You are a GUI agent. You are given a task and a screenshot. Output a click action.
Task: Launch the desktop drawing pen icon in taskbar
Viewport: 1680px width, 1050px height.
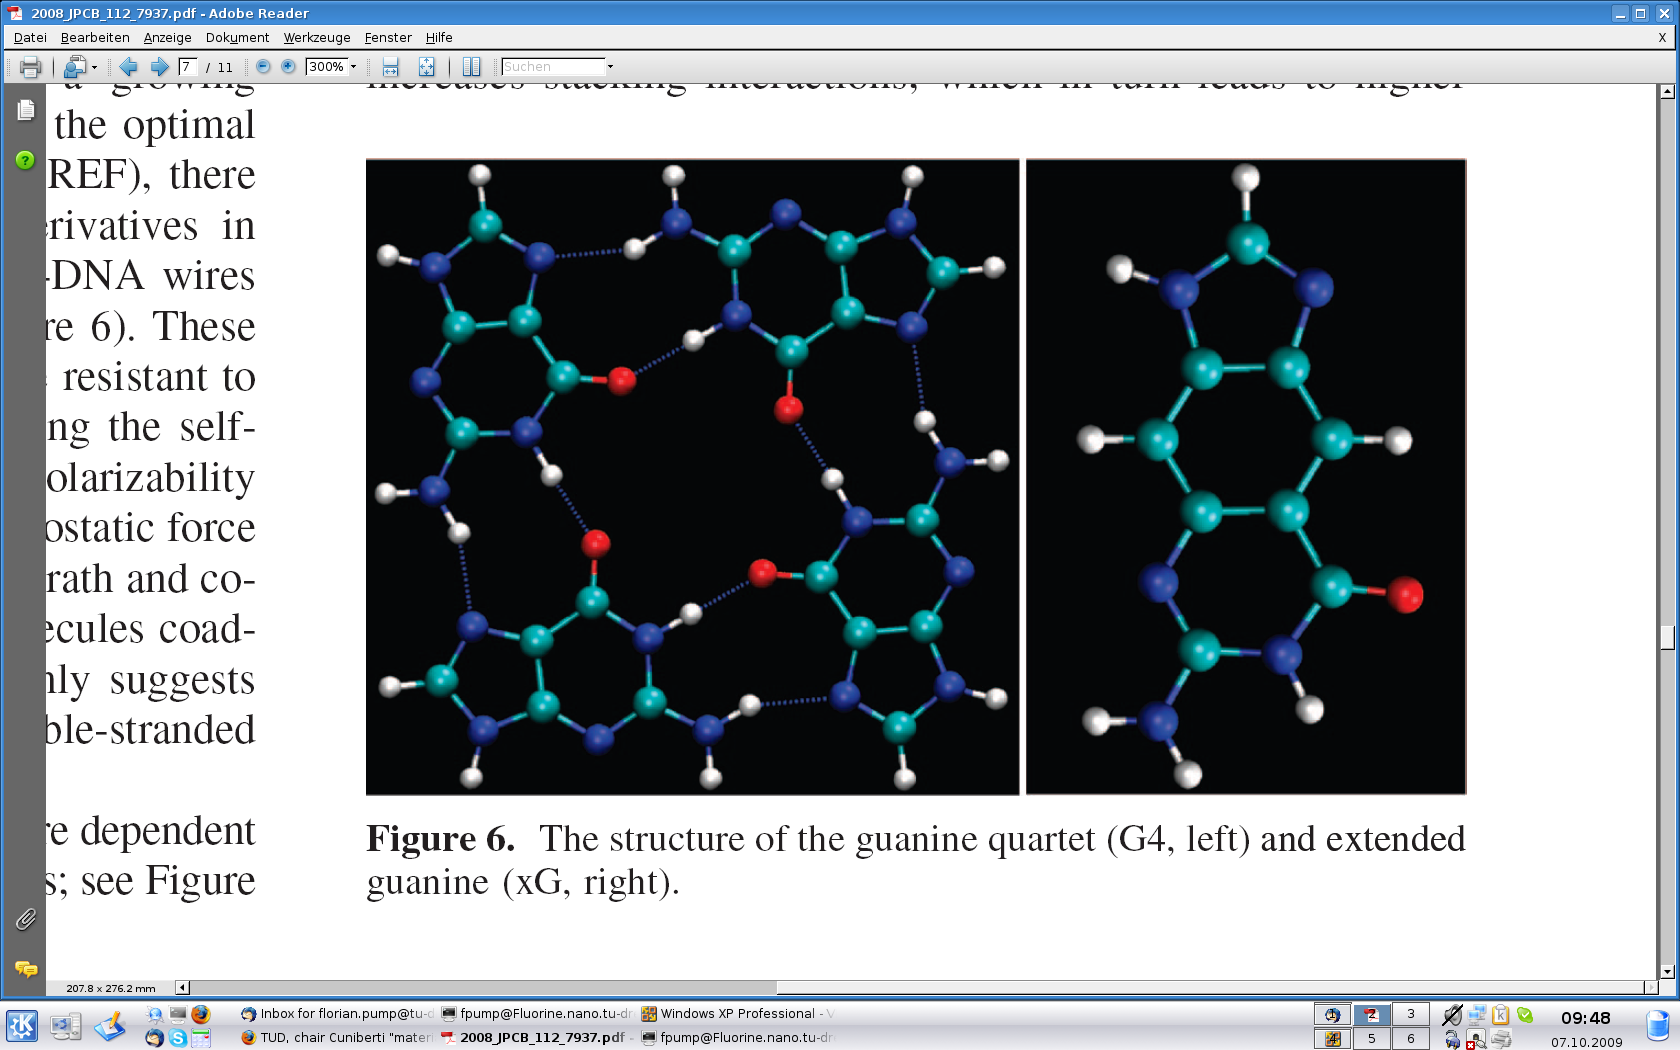110,1026
